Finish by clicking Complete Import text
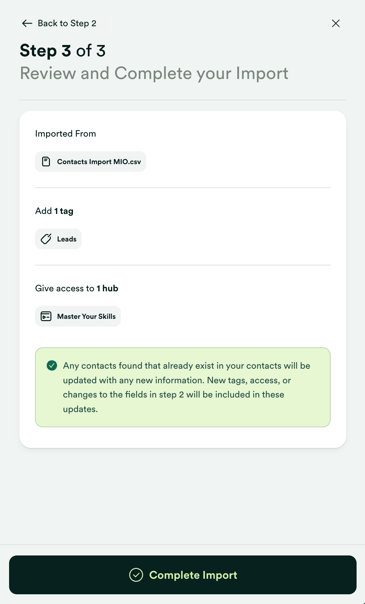Screen dimensions: 365x604 click(x=193, y=575)
